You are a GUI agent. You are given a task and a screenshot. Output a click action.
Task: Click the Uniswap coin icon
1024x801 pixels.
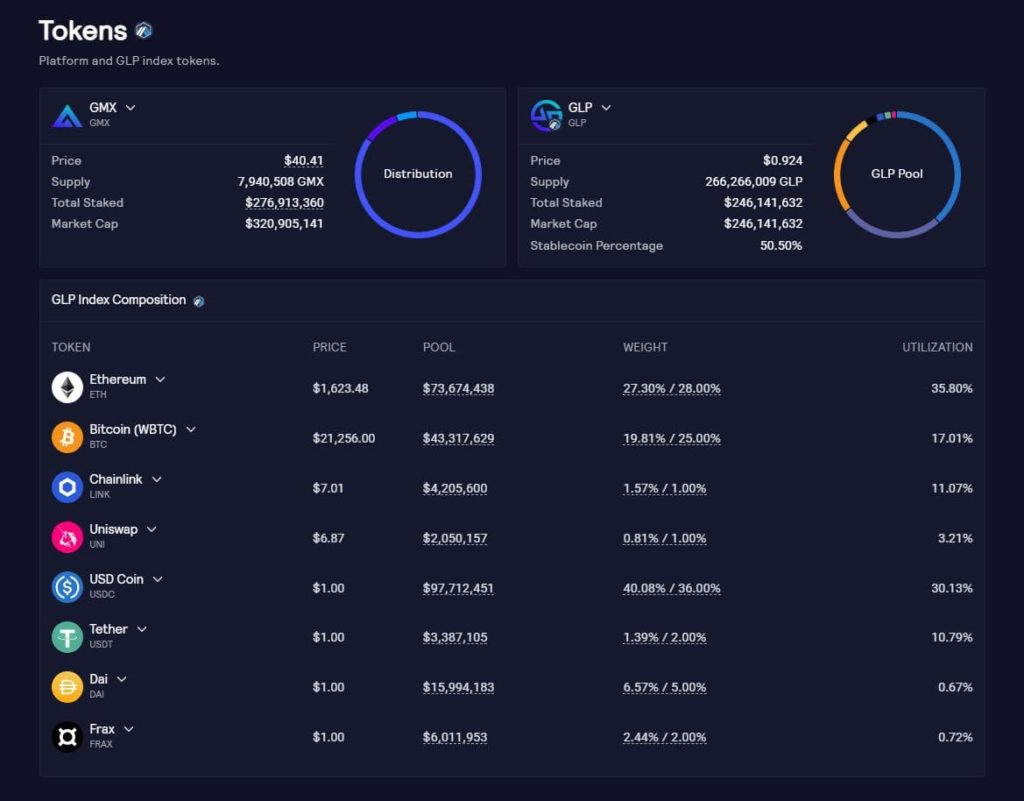tap(67, 537)
